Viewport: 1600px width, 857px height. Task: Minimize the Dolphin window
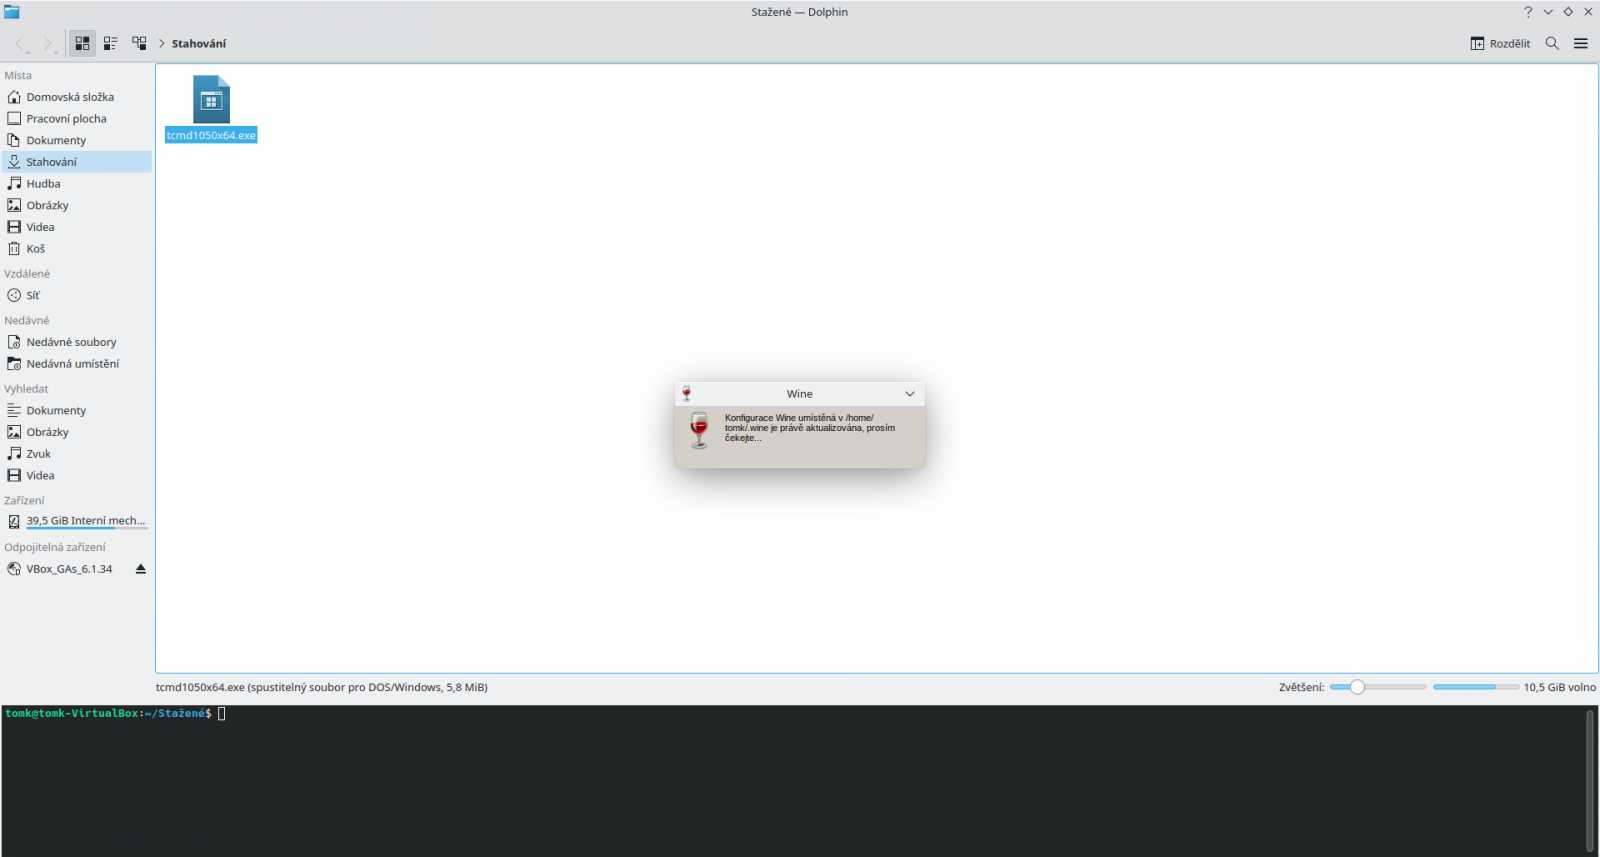click(1548, 12)
